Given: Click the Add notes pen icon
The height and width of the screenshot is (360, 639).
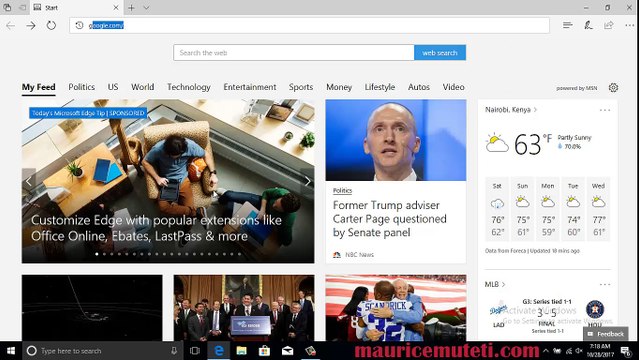Looking at the screenshot, I should tap(588, 25).
